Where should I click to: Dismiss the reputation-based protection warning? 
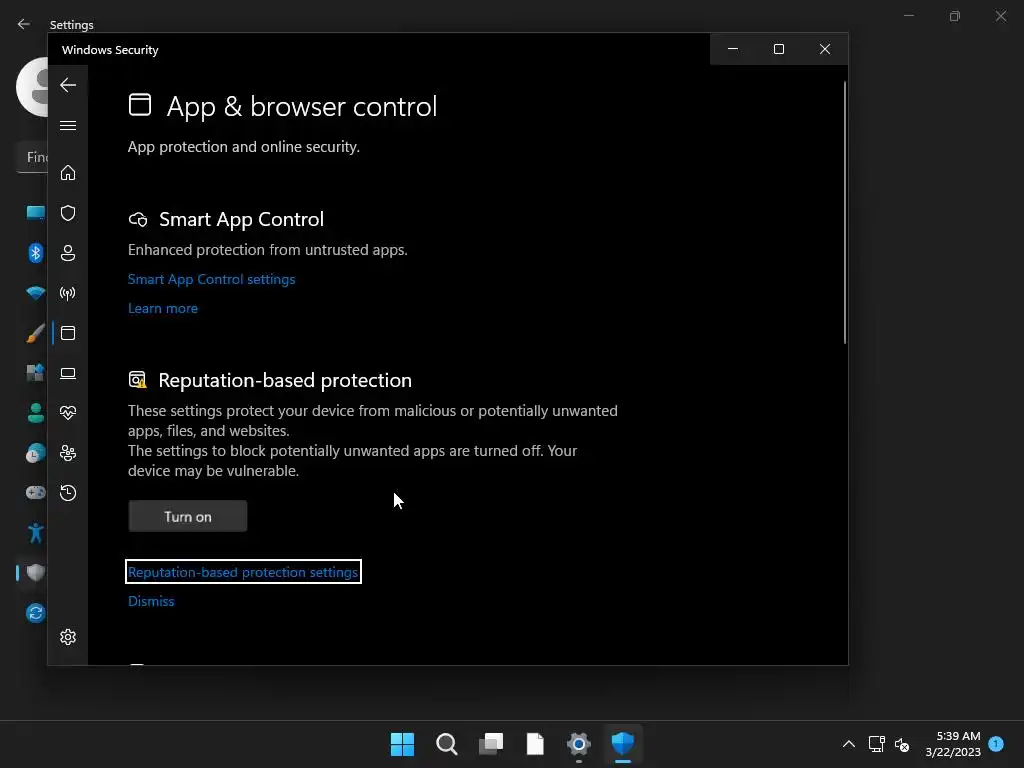click(151, 601)
